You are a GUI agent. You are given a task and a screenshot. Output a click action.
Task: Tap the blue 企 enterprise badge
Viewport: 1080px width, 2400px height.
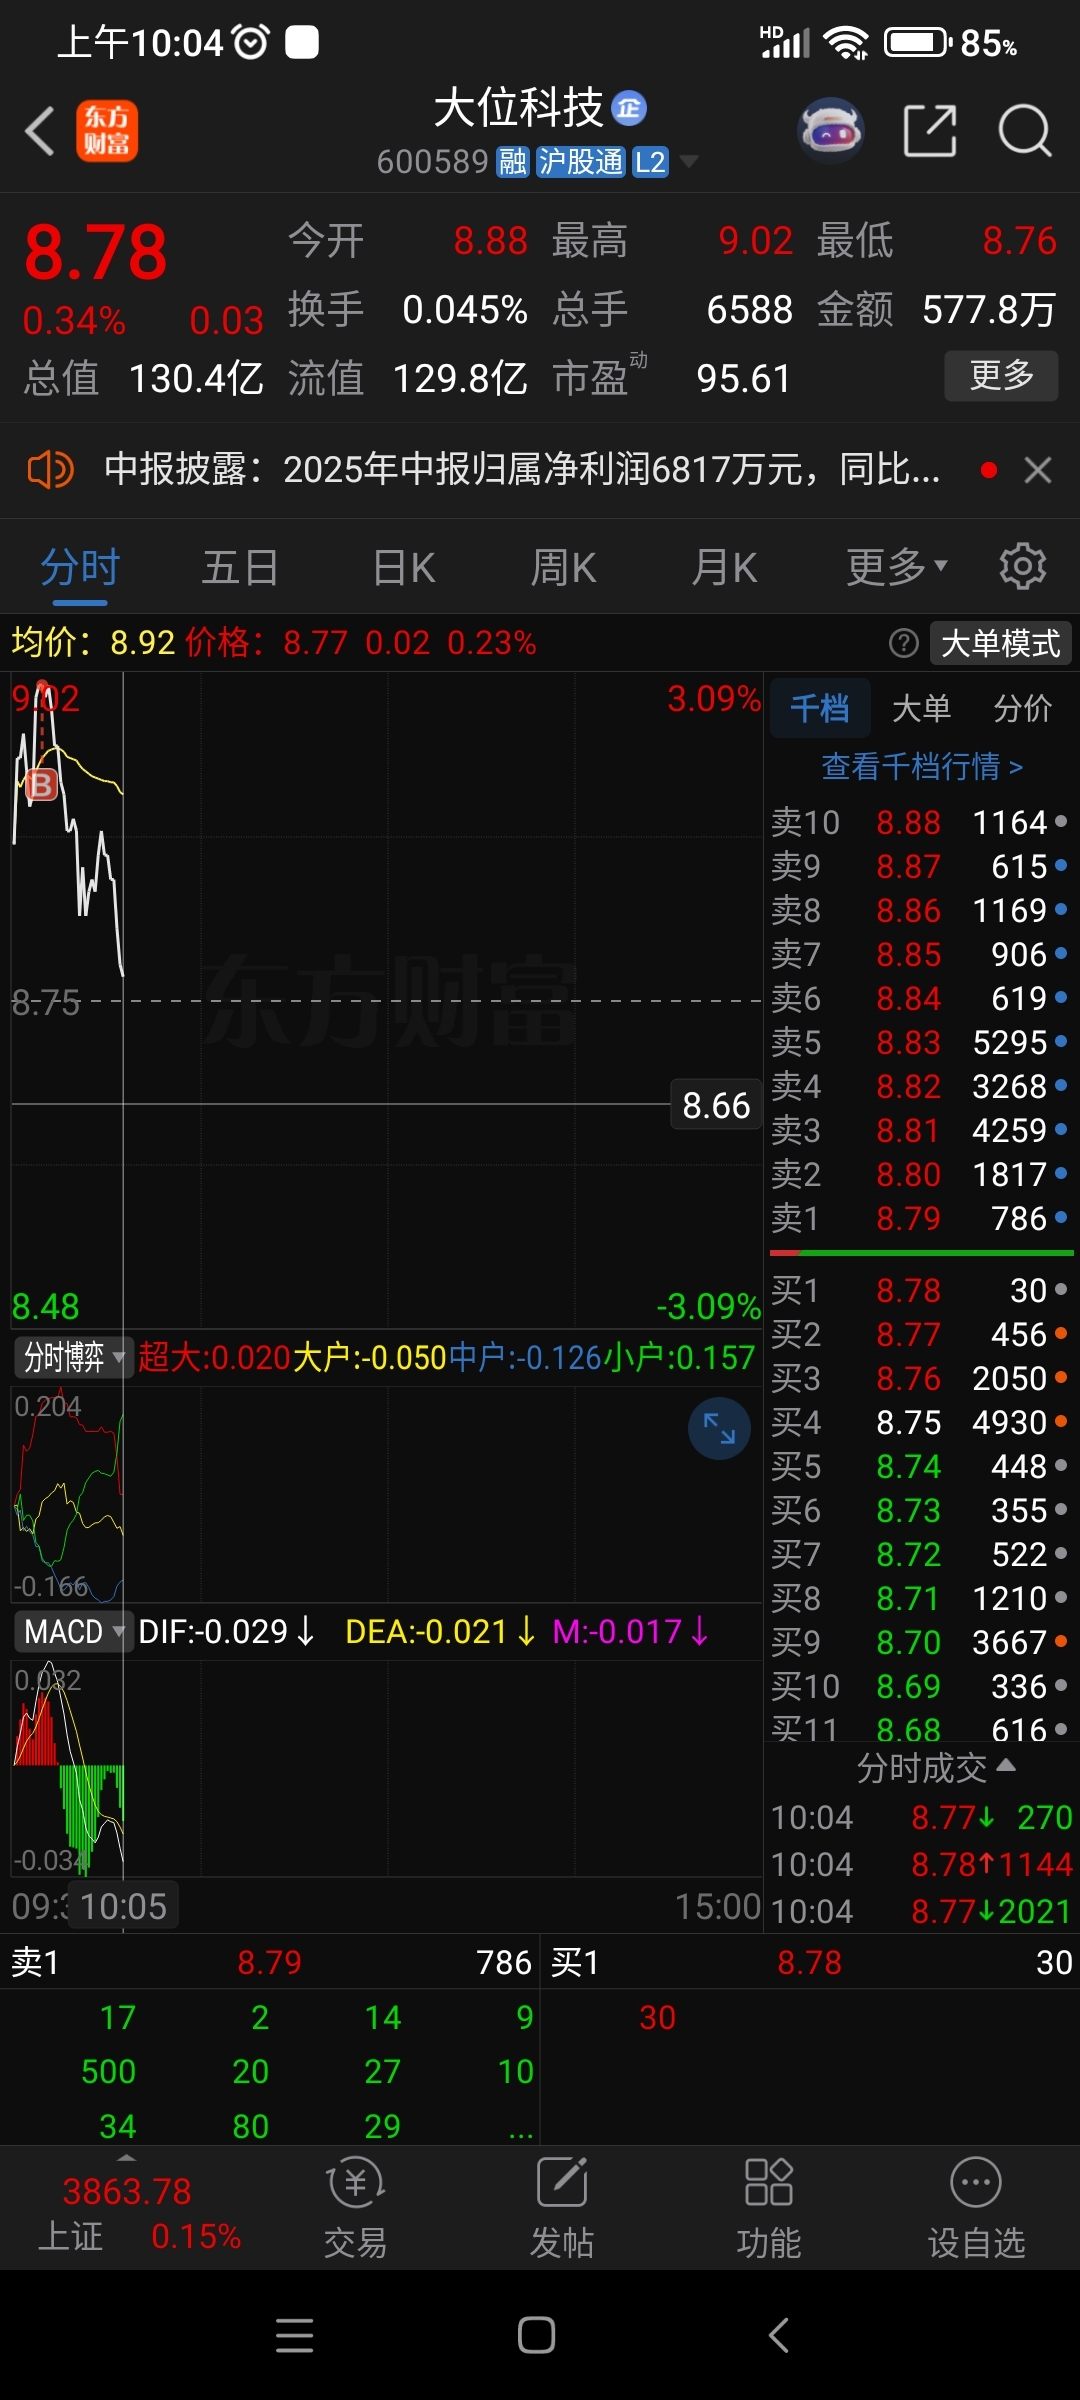629,108
